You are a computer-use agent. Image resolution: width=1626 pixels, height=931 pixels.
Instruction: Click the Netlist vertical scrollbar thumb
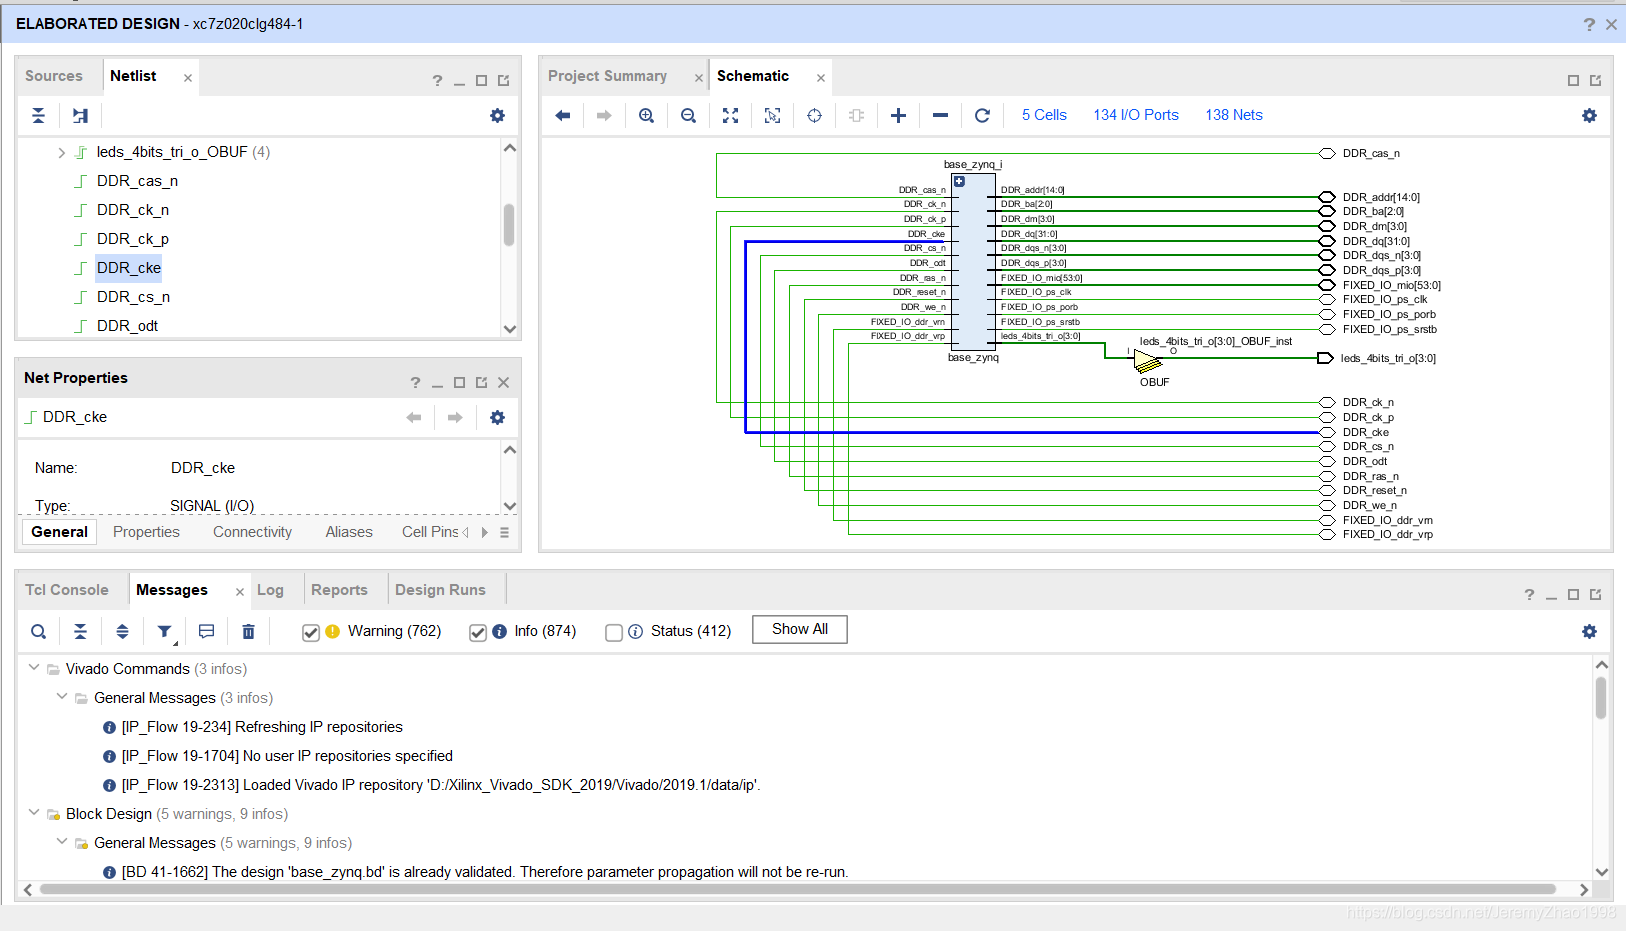coord(509,224)
